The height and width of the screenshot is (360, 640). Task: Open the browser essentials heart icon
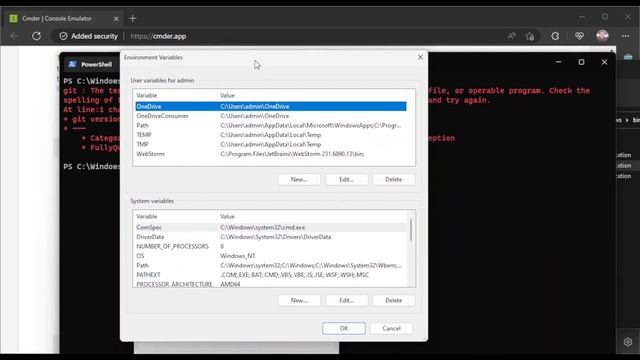pos(579,36)
